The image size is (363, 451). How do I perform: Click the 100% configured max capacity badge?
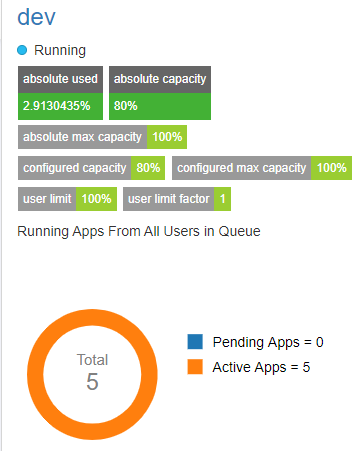point(332,168)
